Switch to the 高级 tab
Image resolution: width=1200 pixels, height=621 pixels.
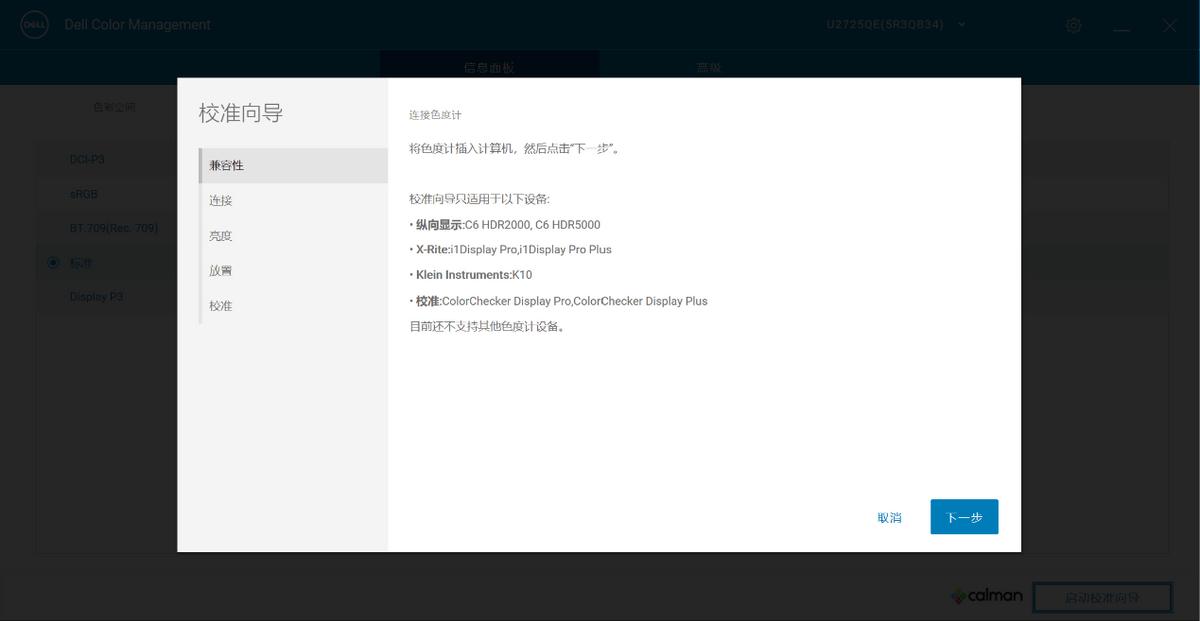[x=709, y=67]
